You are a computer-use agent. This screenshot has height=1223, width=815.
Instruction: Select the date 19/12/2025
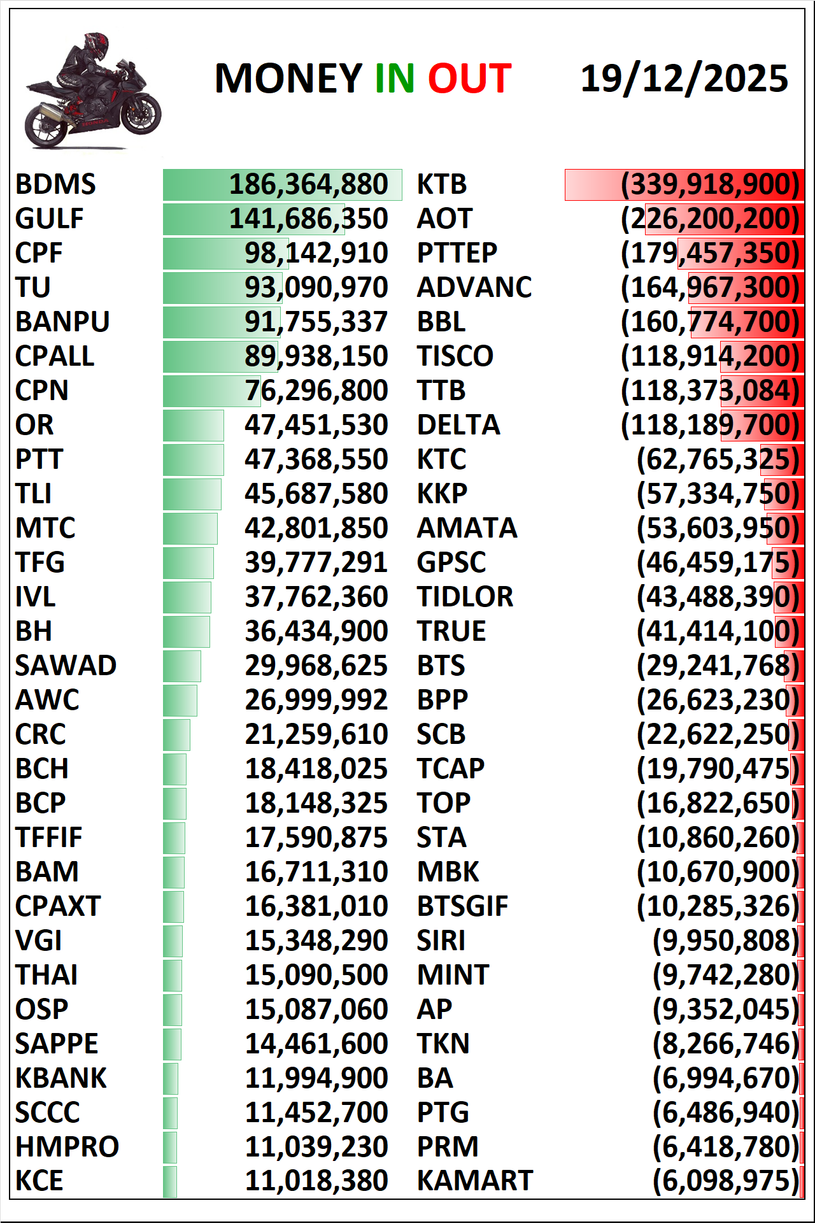[684, 79]
